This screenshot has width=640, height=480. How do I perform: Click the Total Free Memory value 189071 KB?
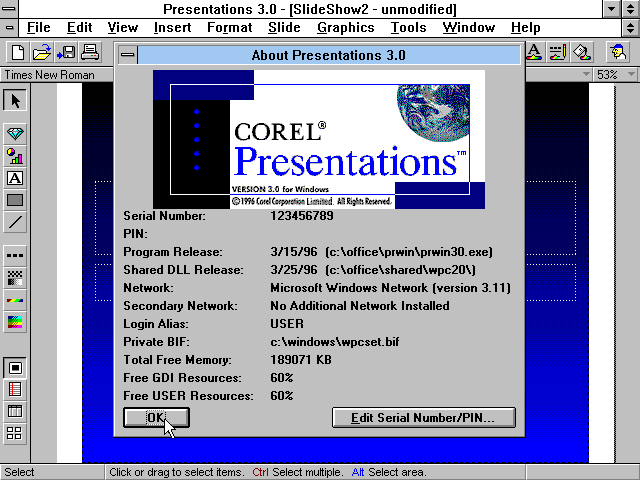pyautogui.click(x=301, y=360)
